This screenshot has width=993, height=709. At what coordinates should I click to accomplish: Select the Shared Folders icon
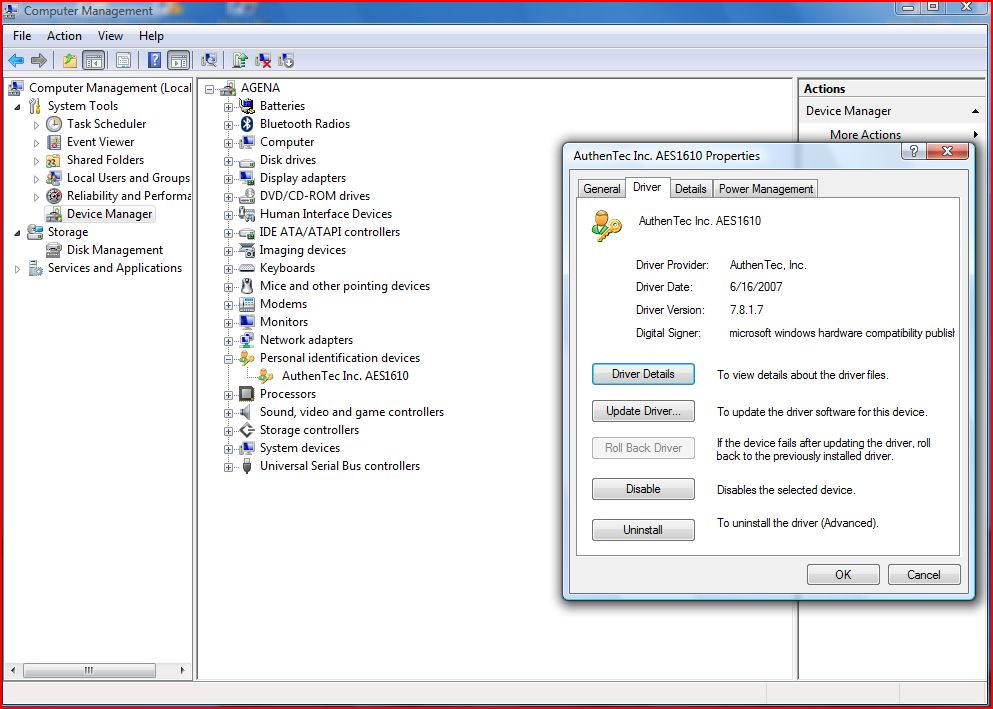click(54, 160)
